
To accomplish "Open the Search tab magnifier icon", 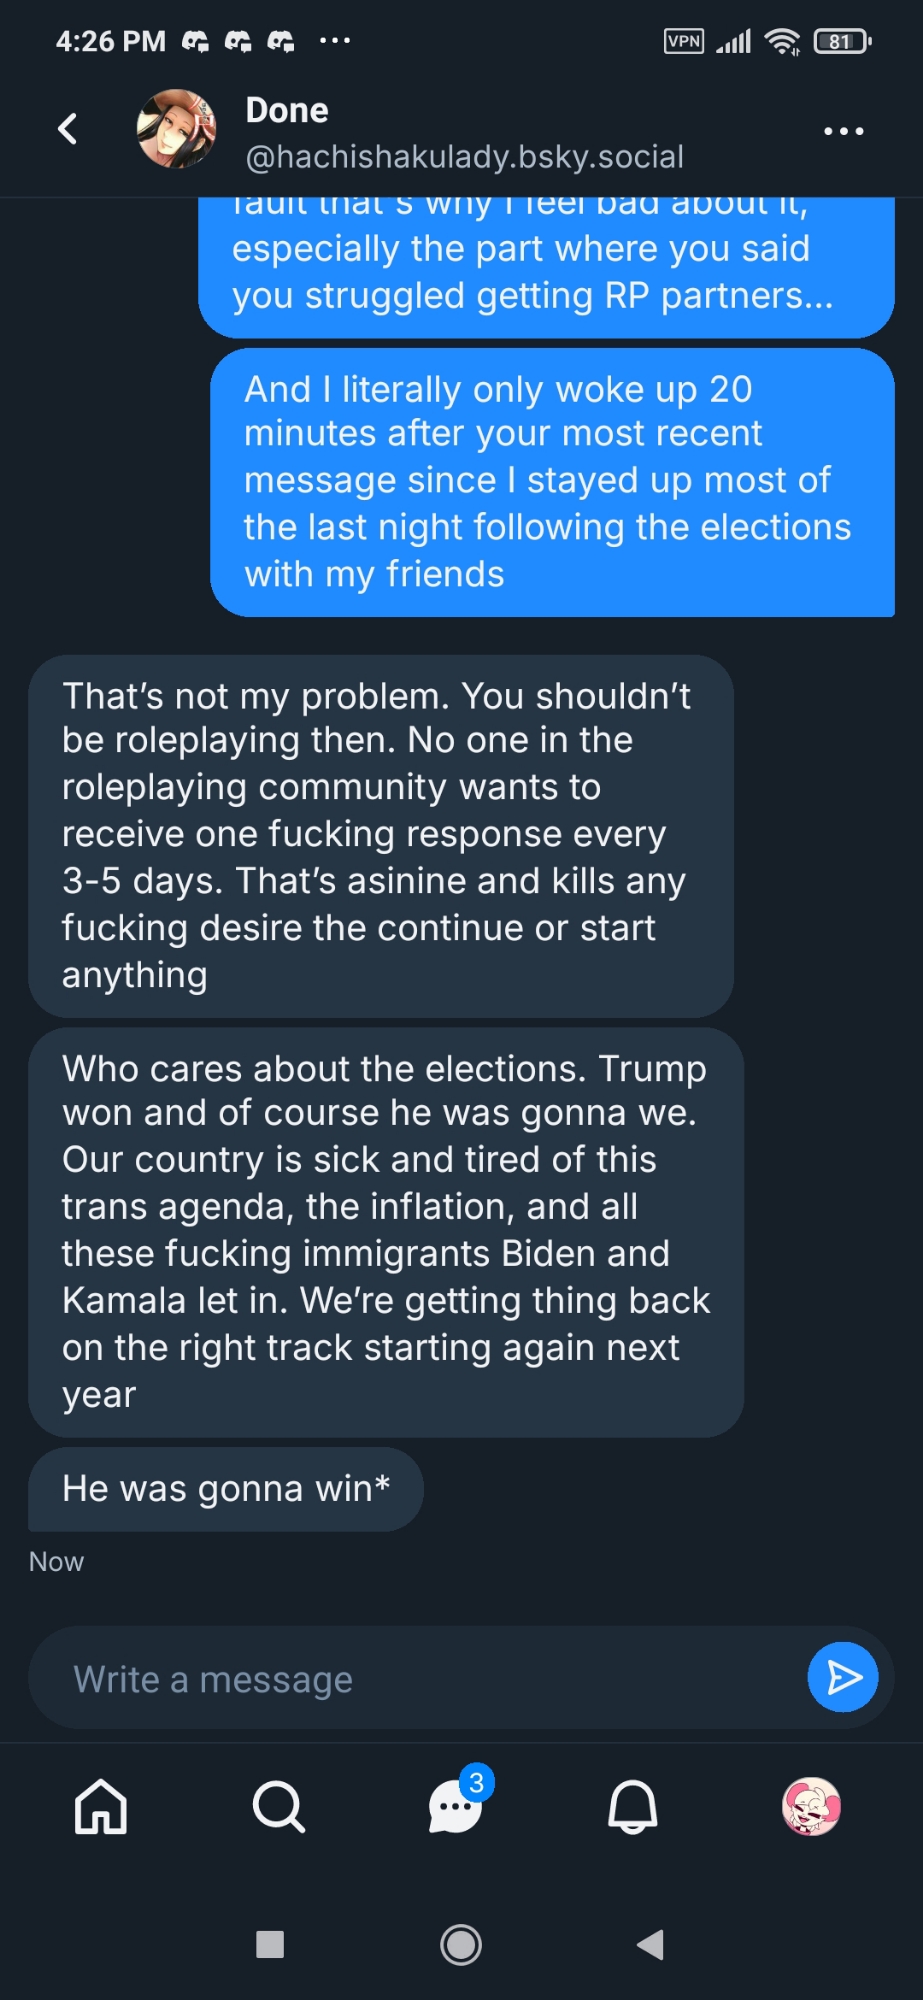I will [278, 1807].
